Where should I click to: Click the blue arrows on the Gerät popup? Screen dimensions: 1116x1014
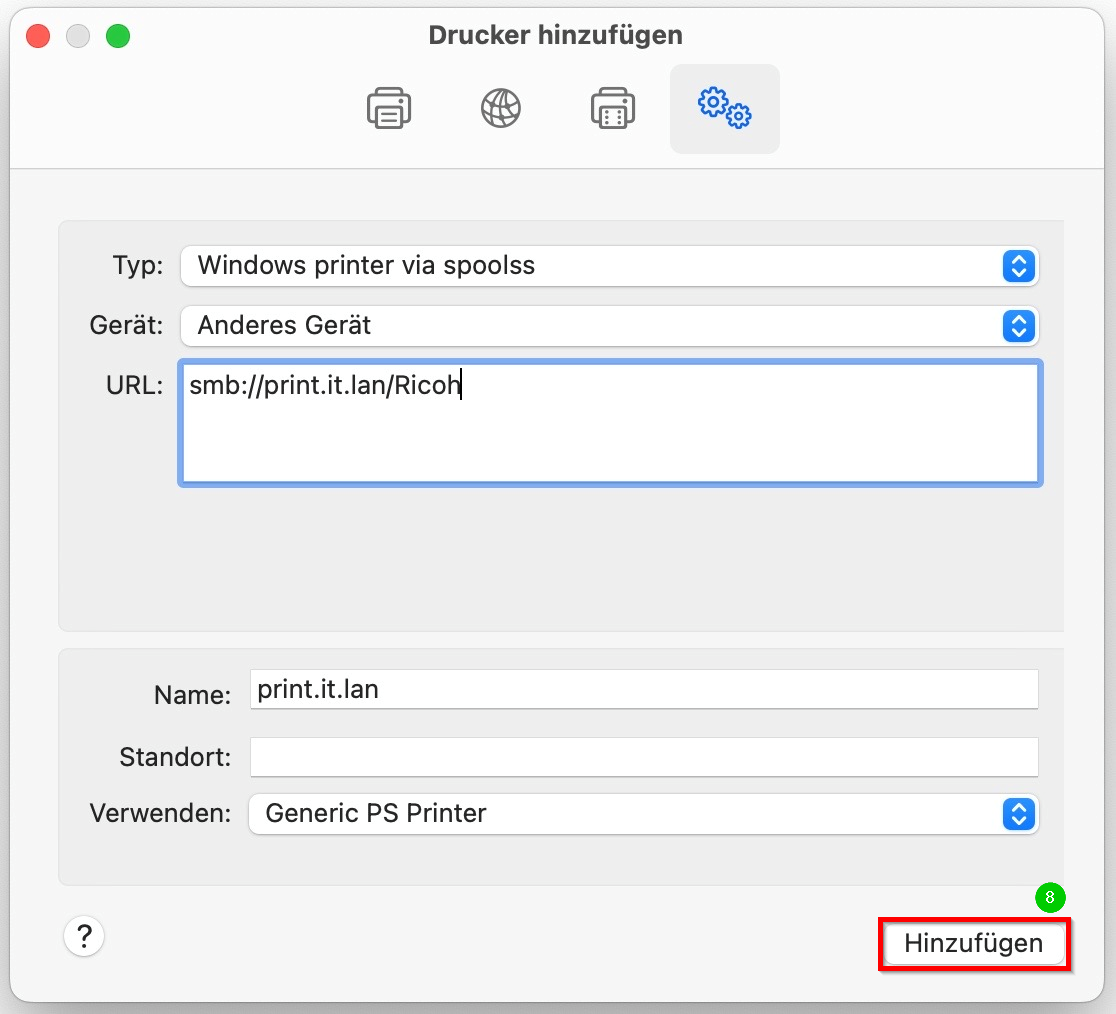click(x=1017, y=325)
